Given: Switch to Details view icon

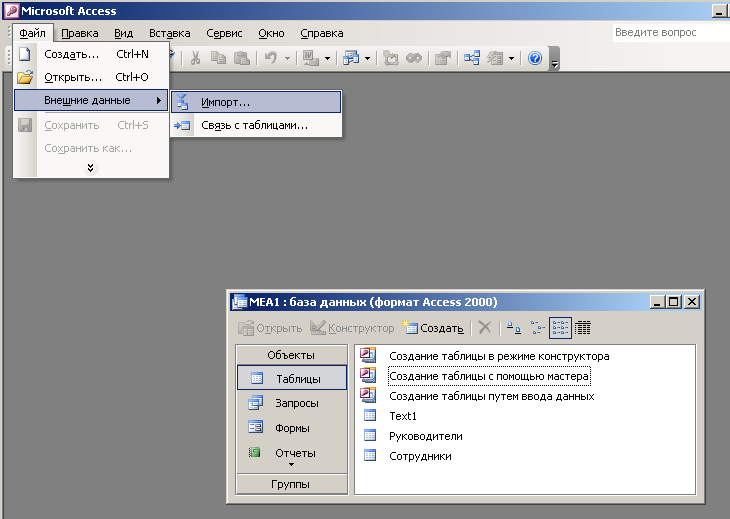Looking at the screenshot, I should point(582,328).
